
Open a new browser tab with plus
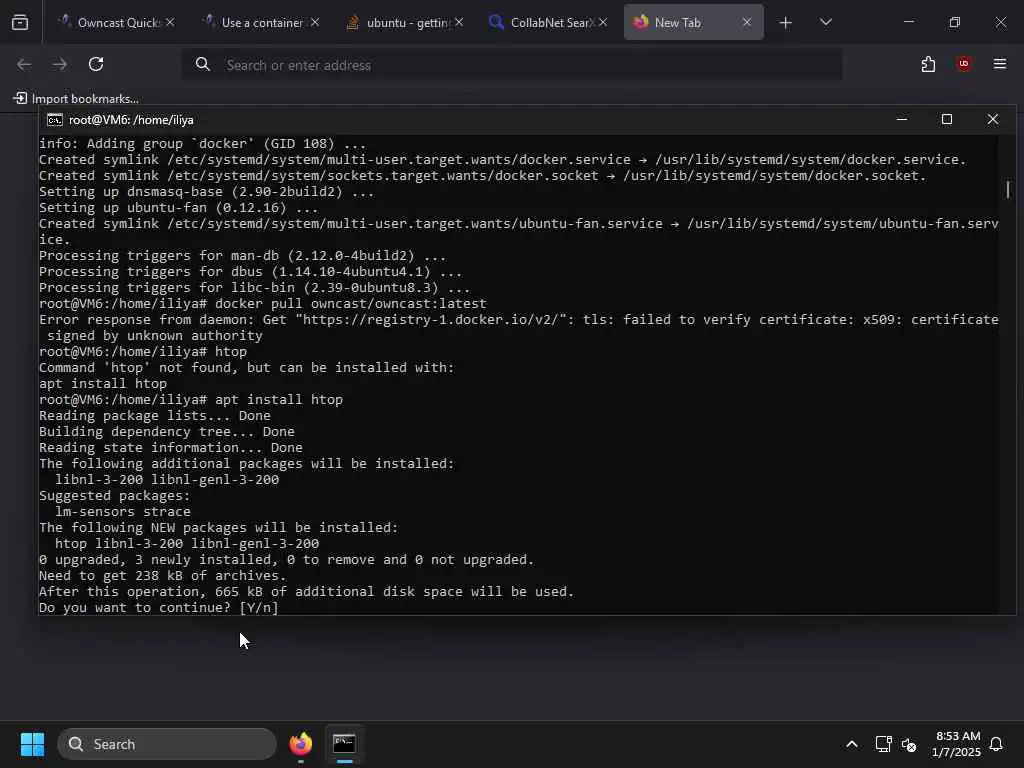(x=786, y=23)
